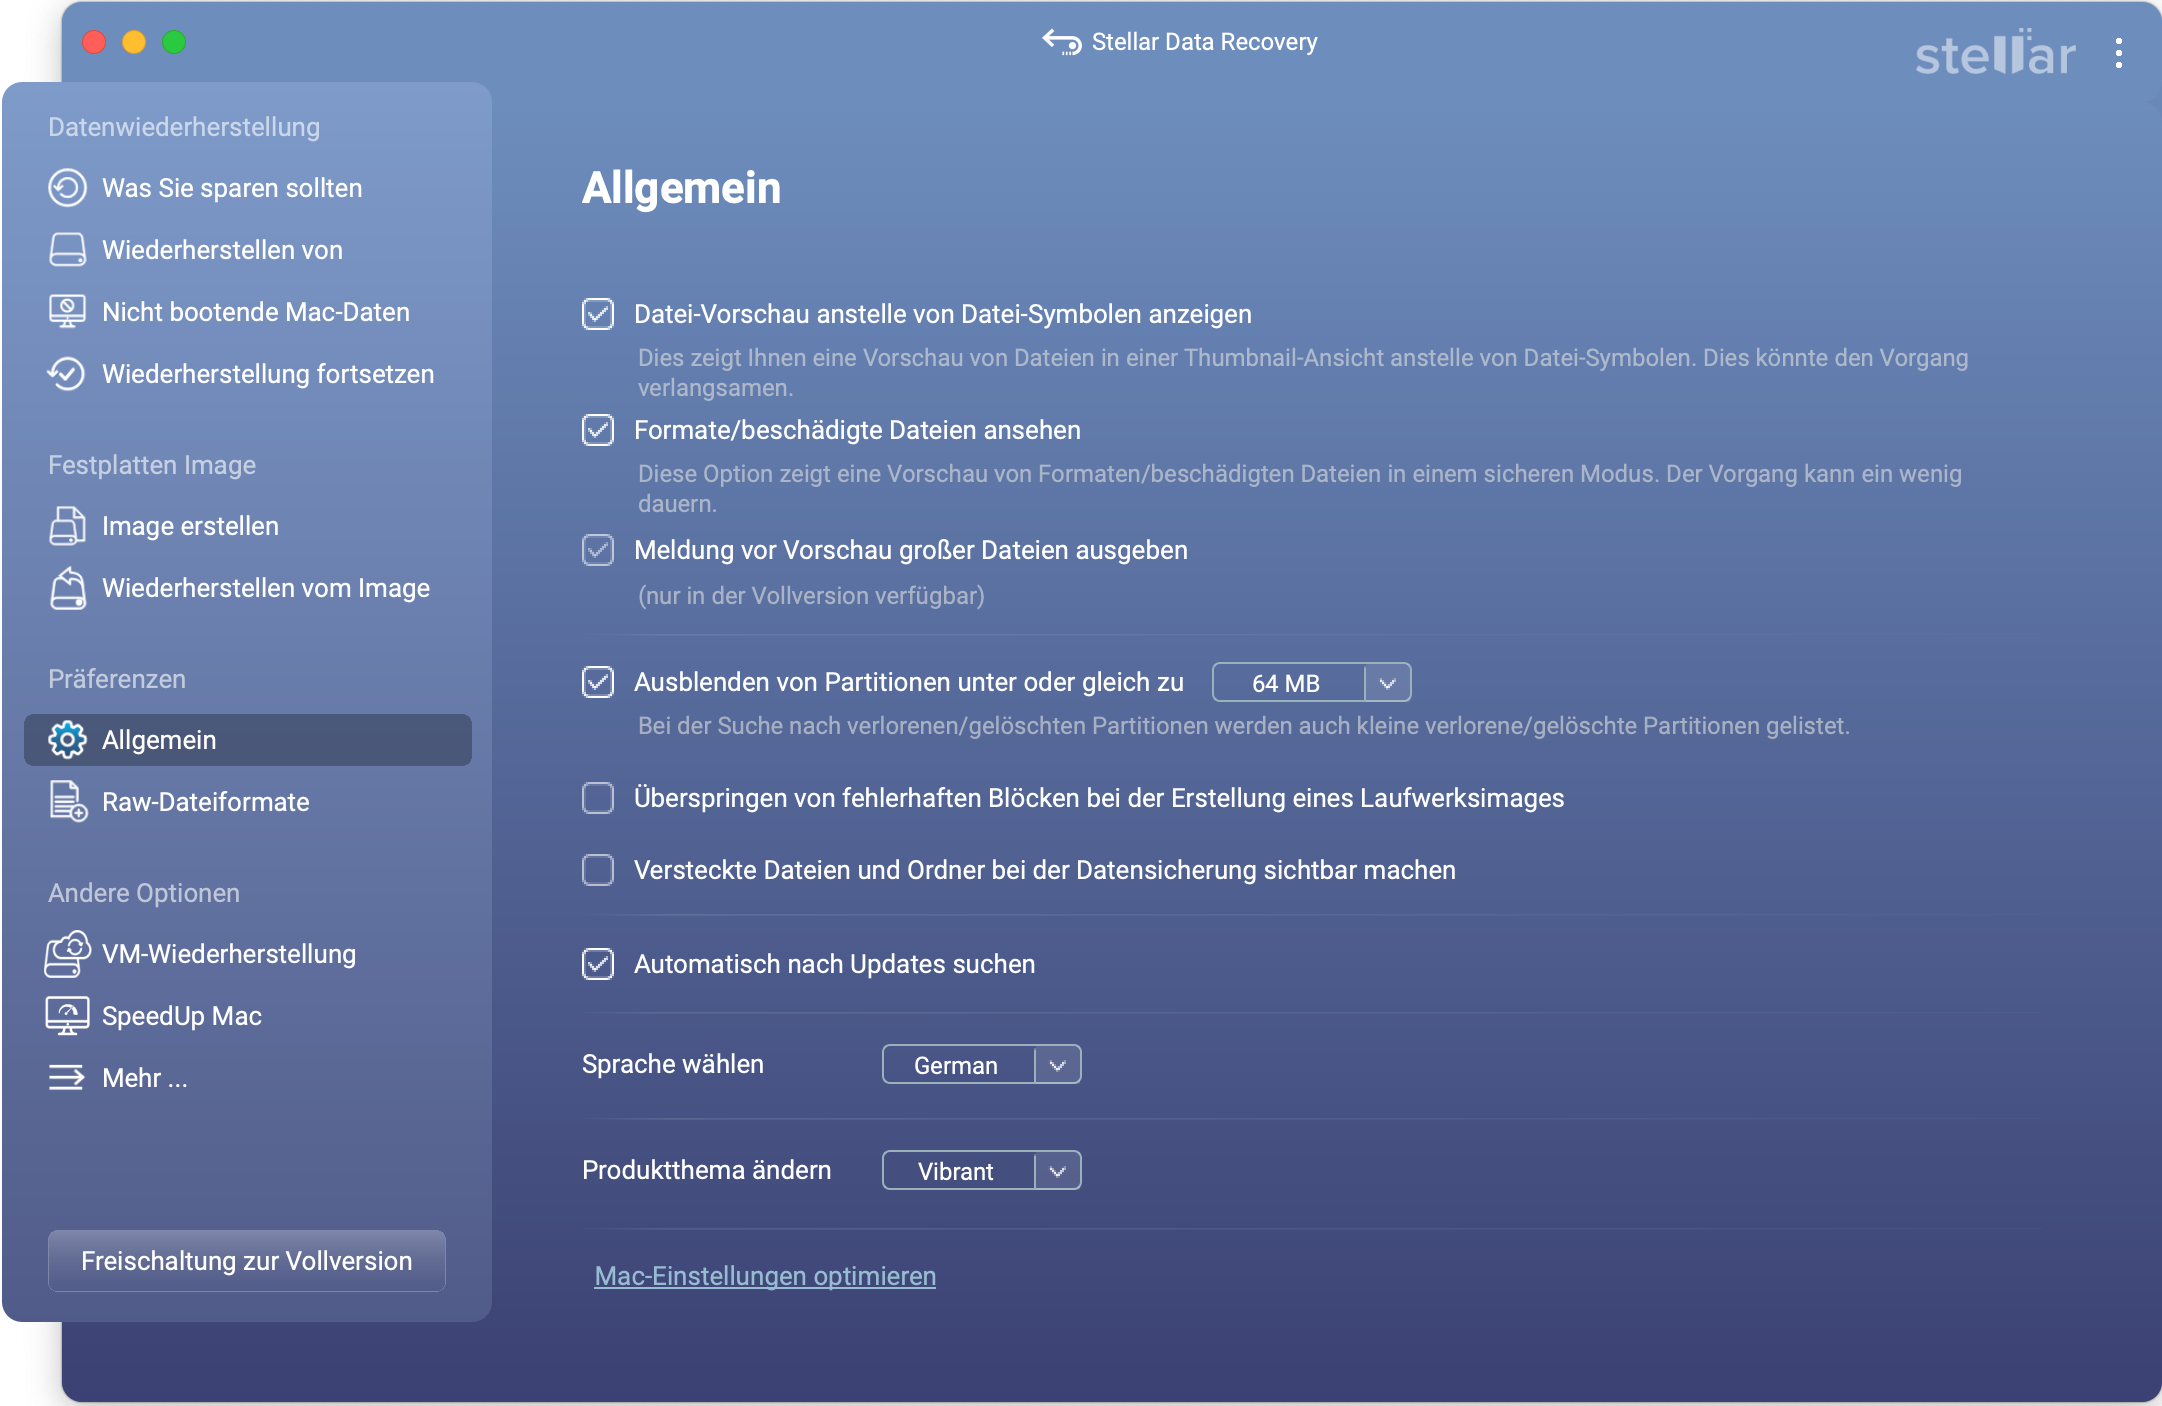The height and width of the screenshot is (1406, 2162).
Task: Click the Datenwiederherstellung Was Sie sparen sollten icon
Action: [x=66, y=188]
